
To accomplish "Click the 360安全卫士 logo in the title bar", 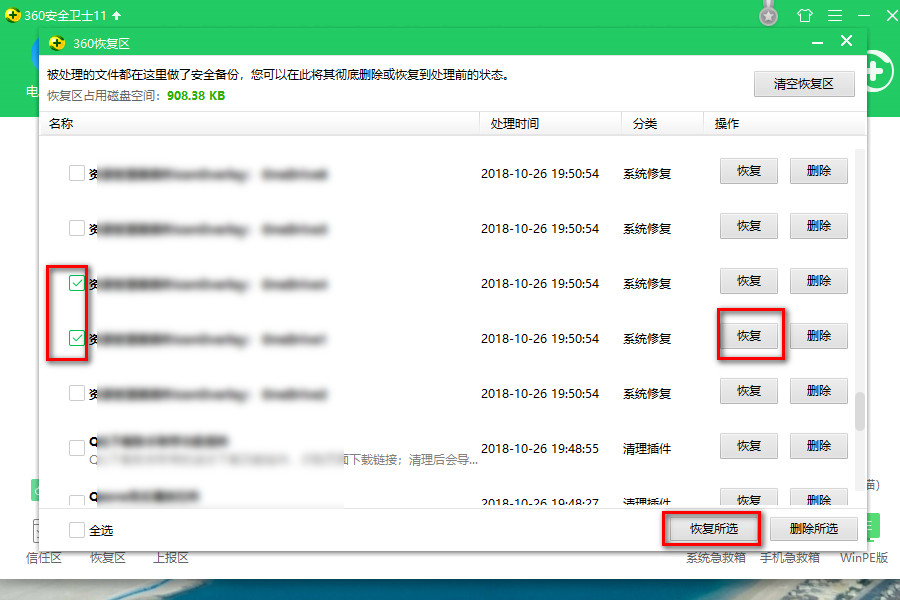I will (14, 15).
